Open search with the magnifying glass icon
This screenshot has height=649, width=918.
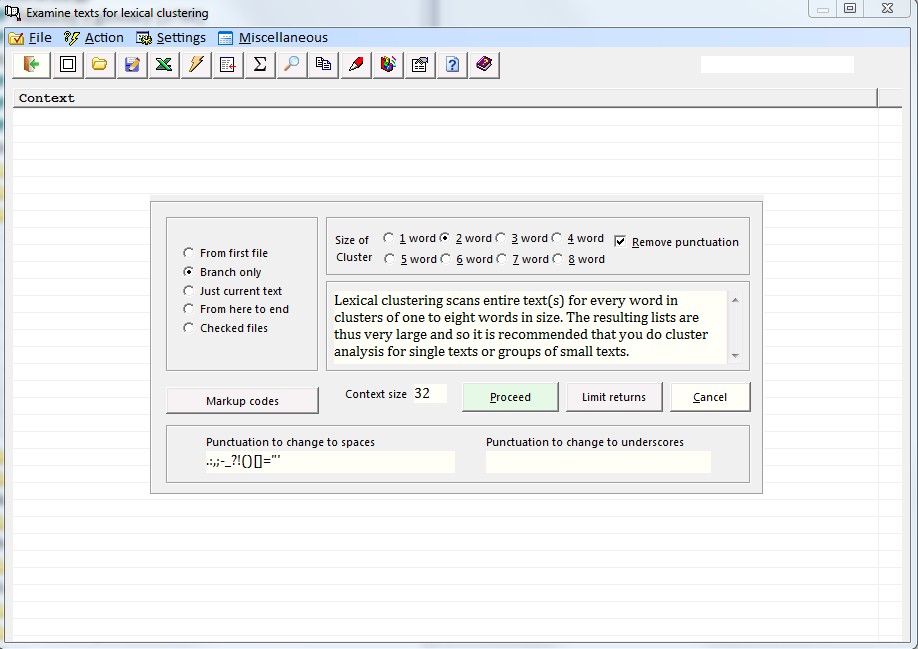[291, 65]
